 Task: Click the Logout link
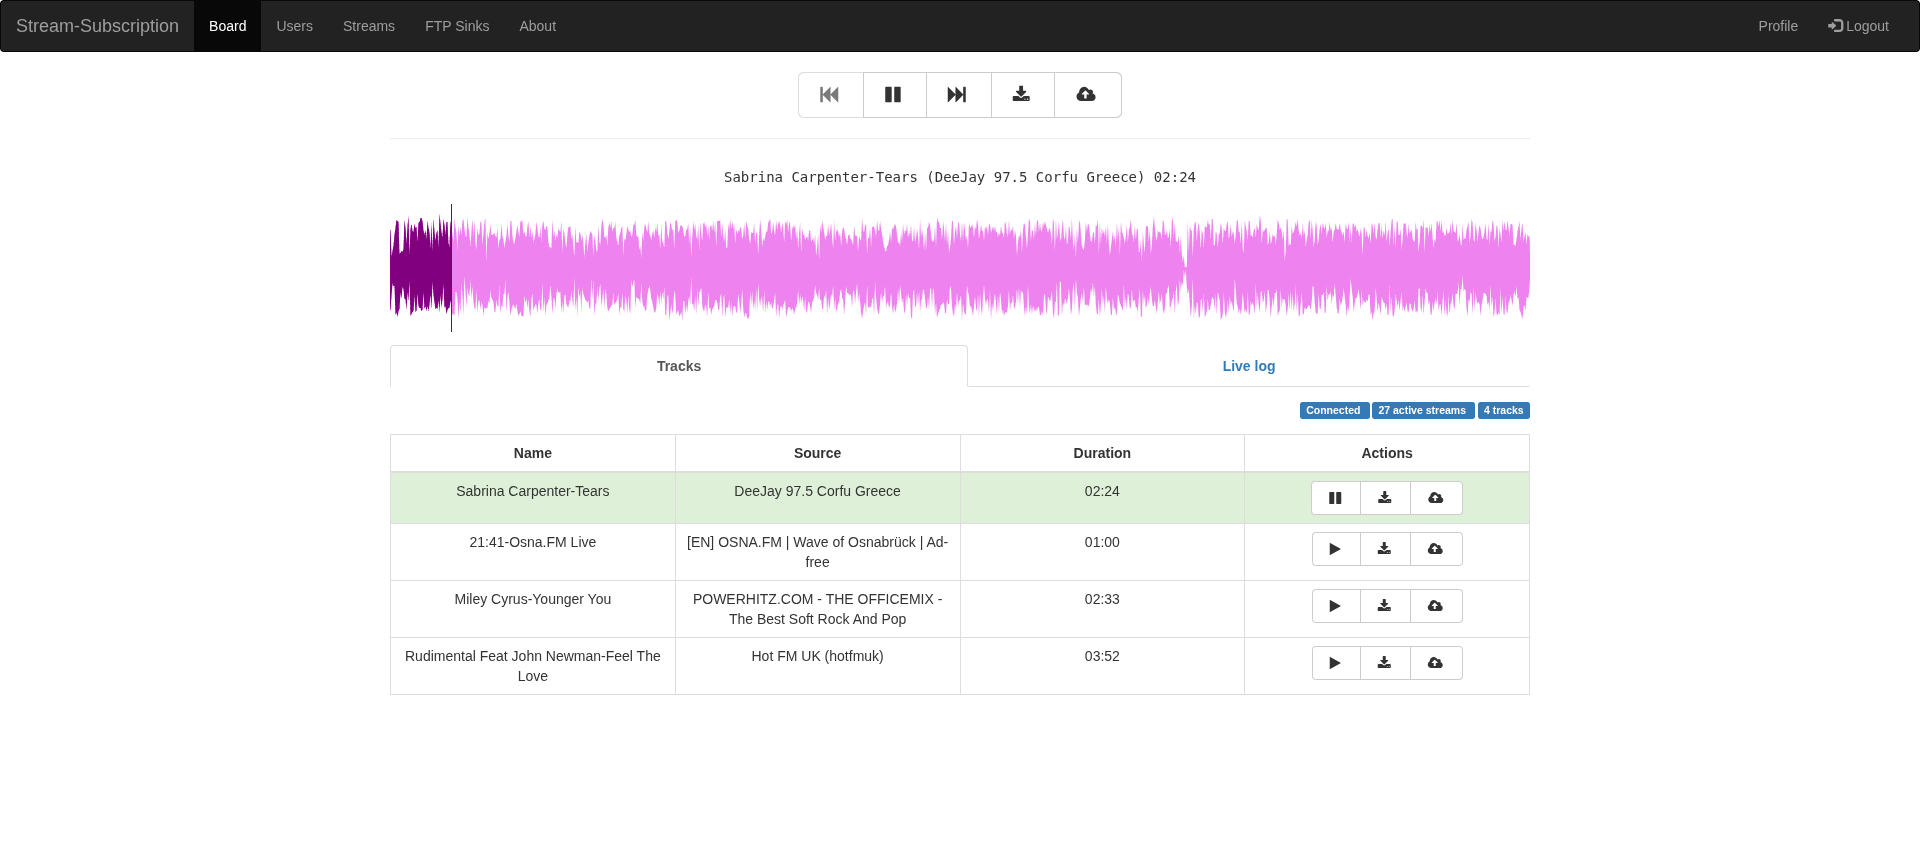[x=1858, y=26]
